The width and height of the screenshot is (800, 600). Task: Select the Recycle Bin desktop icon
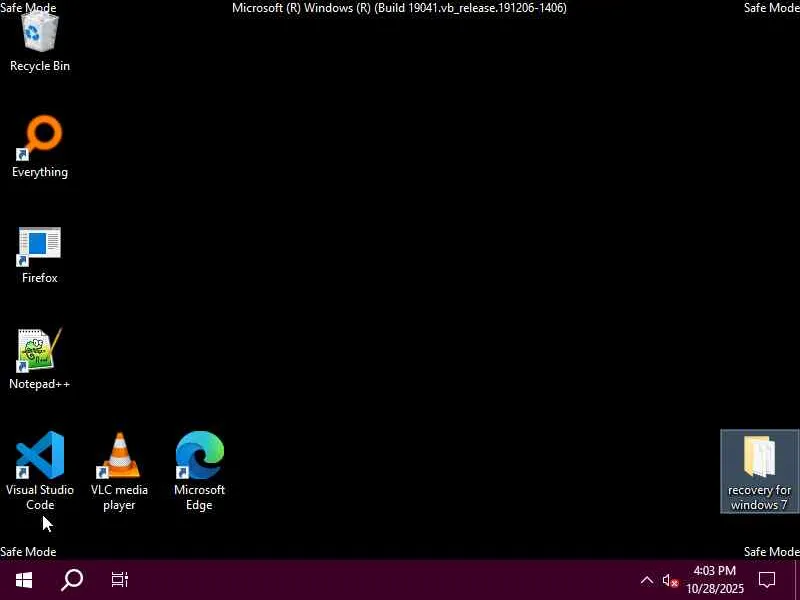tap(40, 43)
